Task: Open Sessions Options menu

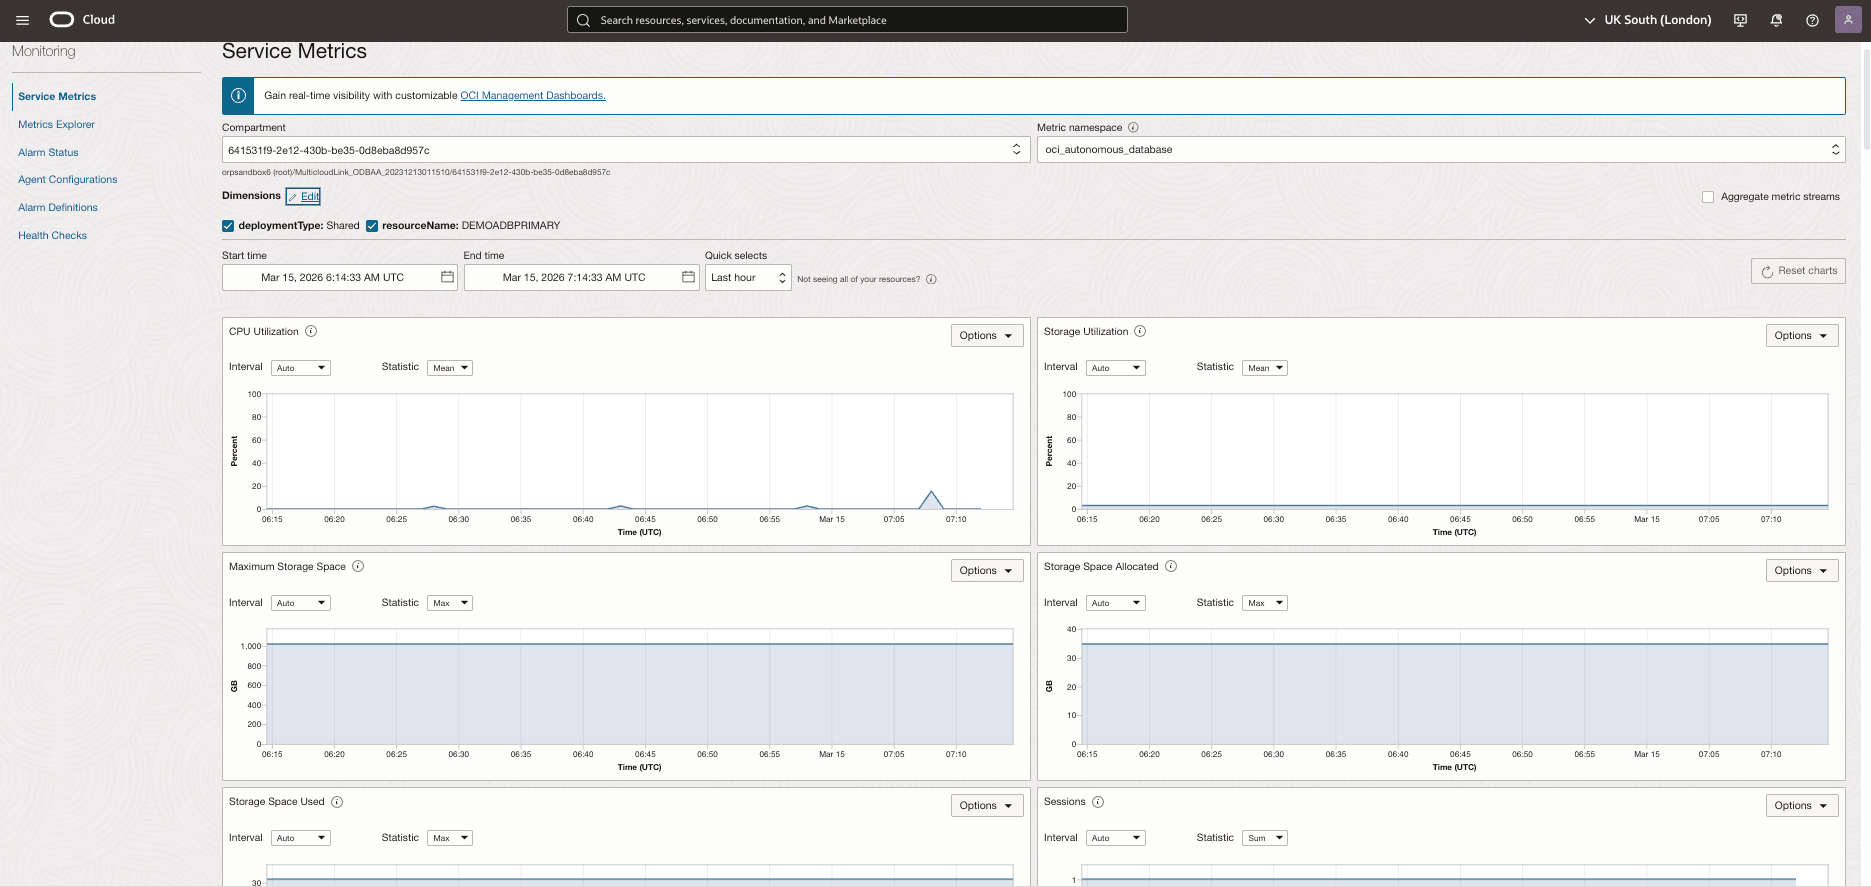Action: (1801, 806)
